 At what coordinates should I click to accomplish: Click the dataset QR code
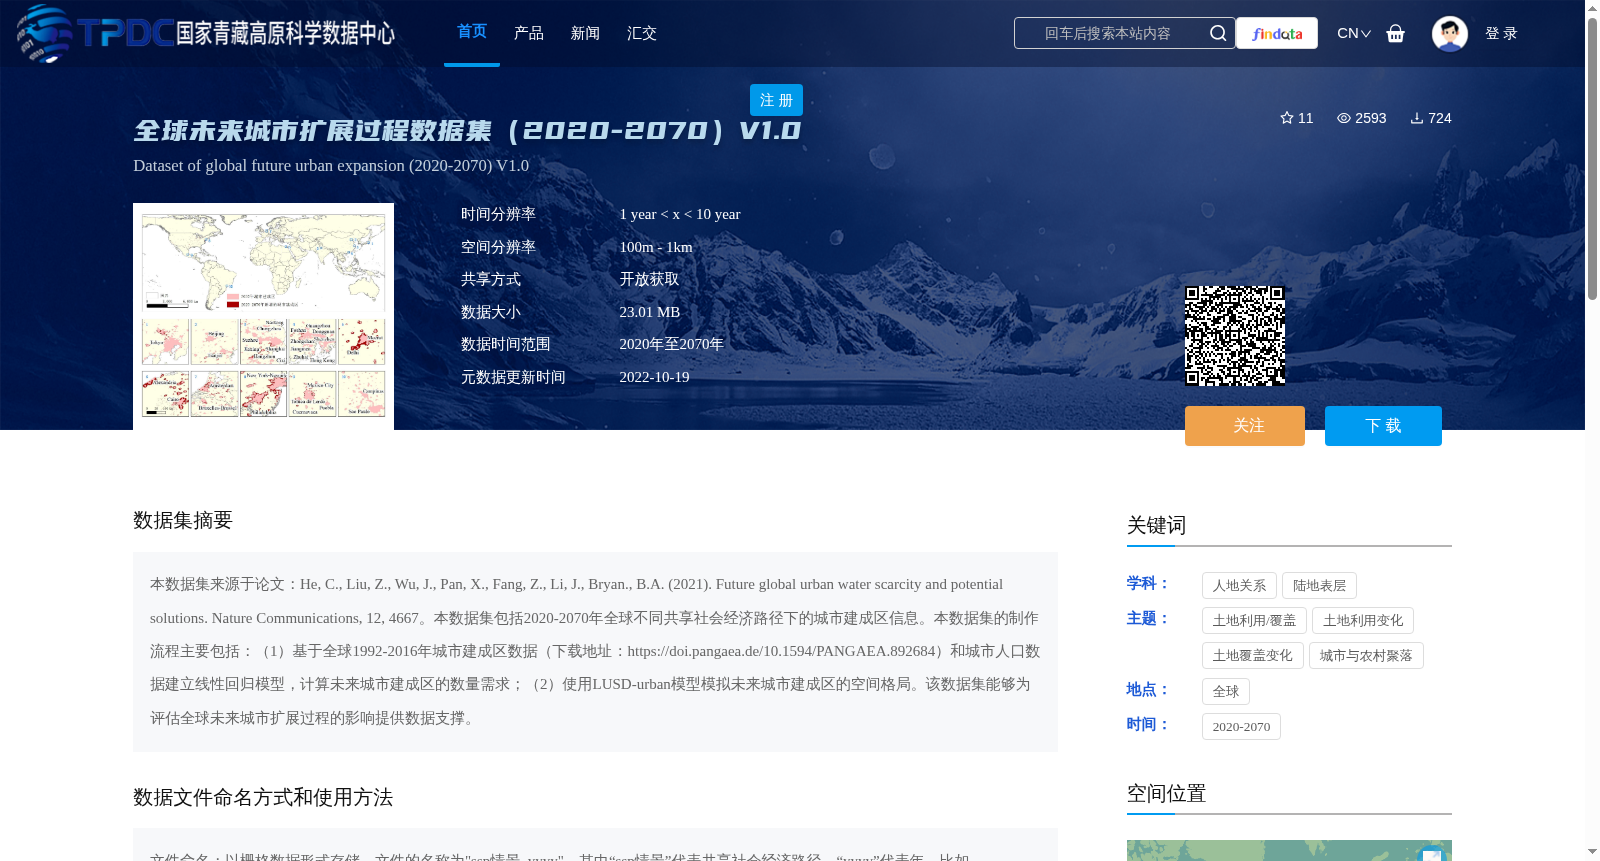1235,336
